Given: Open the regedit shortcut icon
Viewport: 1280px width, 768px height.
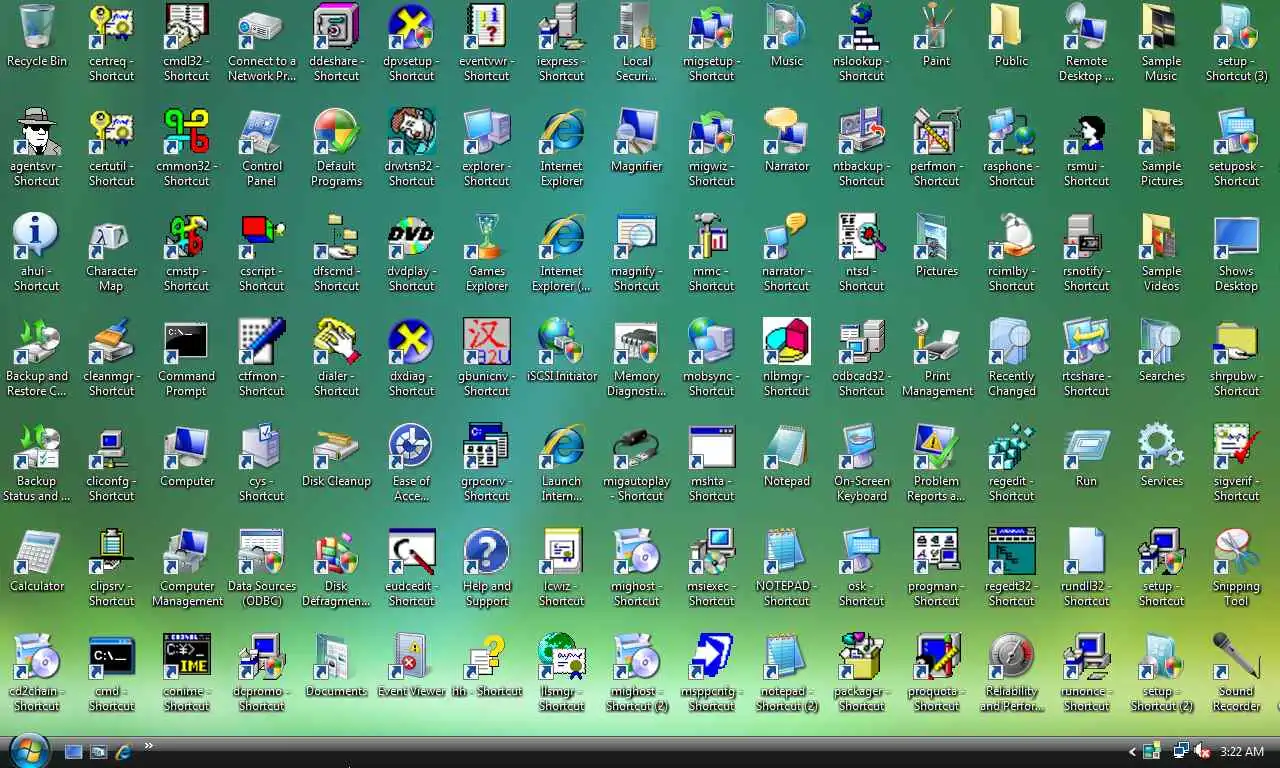Looking at the screenshot, I should point(1012,447).
